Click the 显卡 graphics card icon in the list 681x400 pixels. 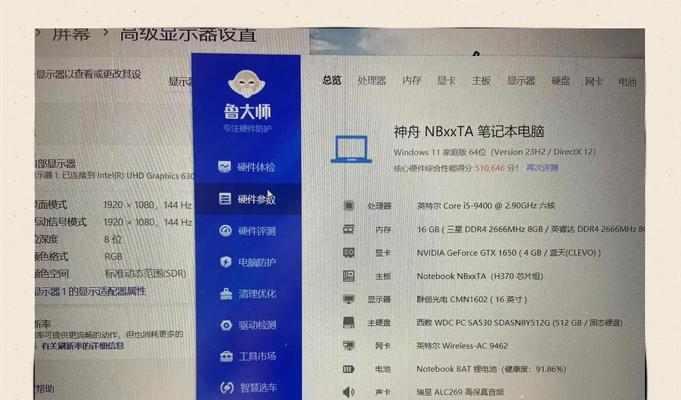(349, 252)
